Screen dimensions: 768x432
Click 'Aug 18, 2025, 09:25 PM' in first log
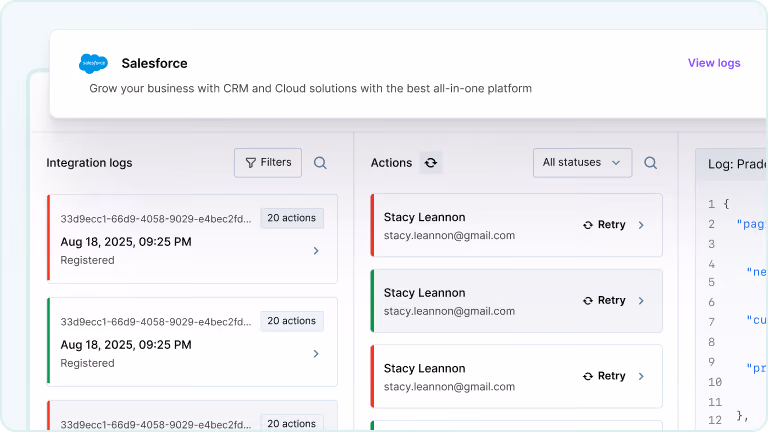click(x=126, y=242)
